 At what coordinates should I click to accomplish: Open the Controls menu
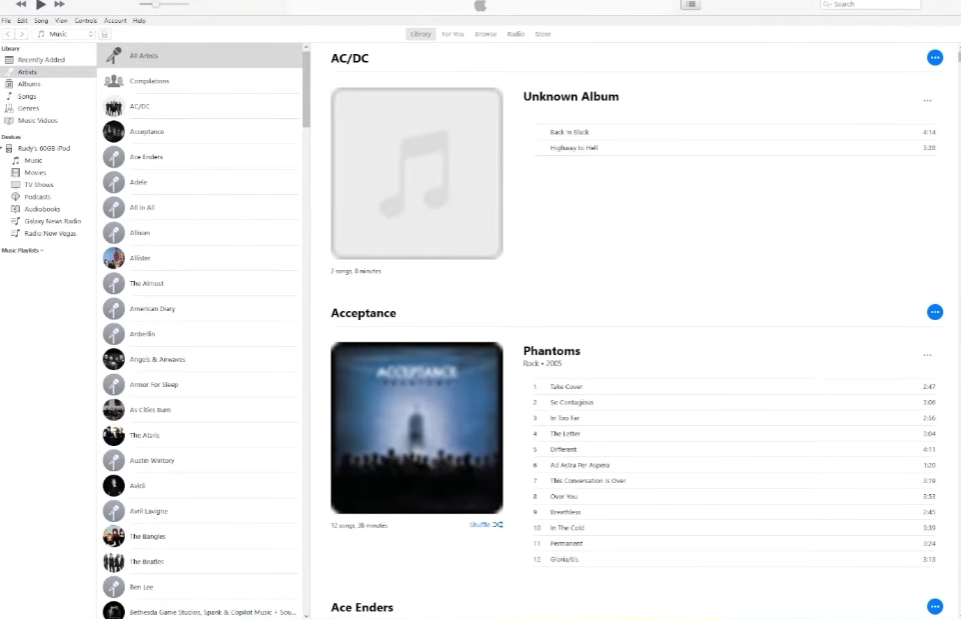coord(86,20)
